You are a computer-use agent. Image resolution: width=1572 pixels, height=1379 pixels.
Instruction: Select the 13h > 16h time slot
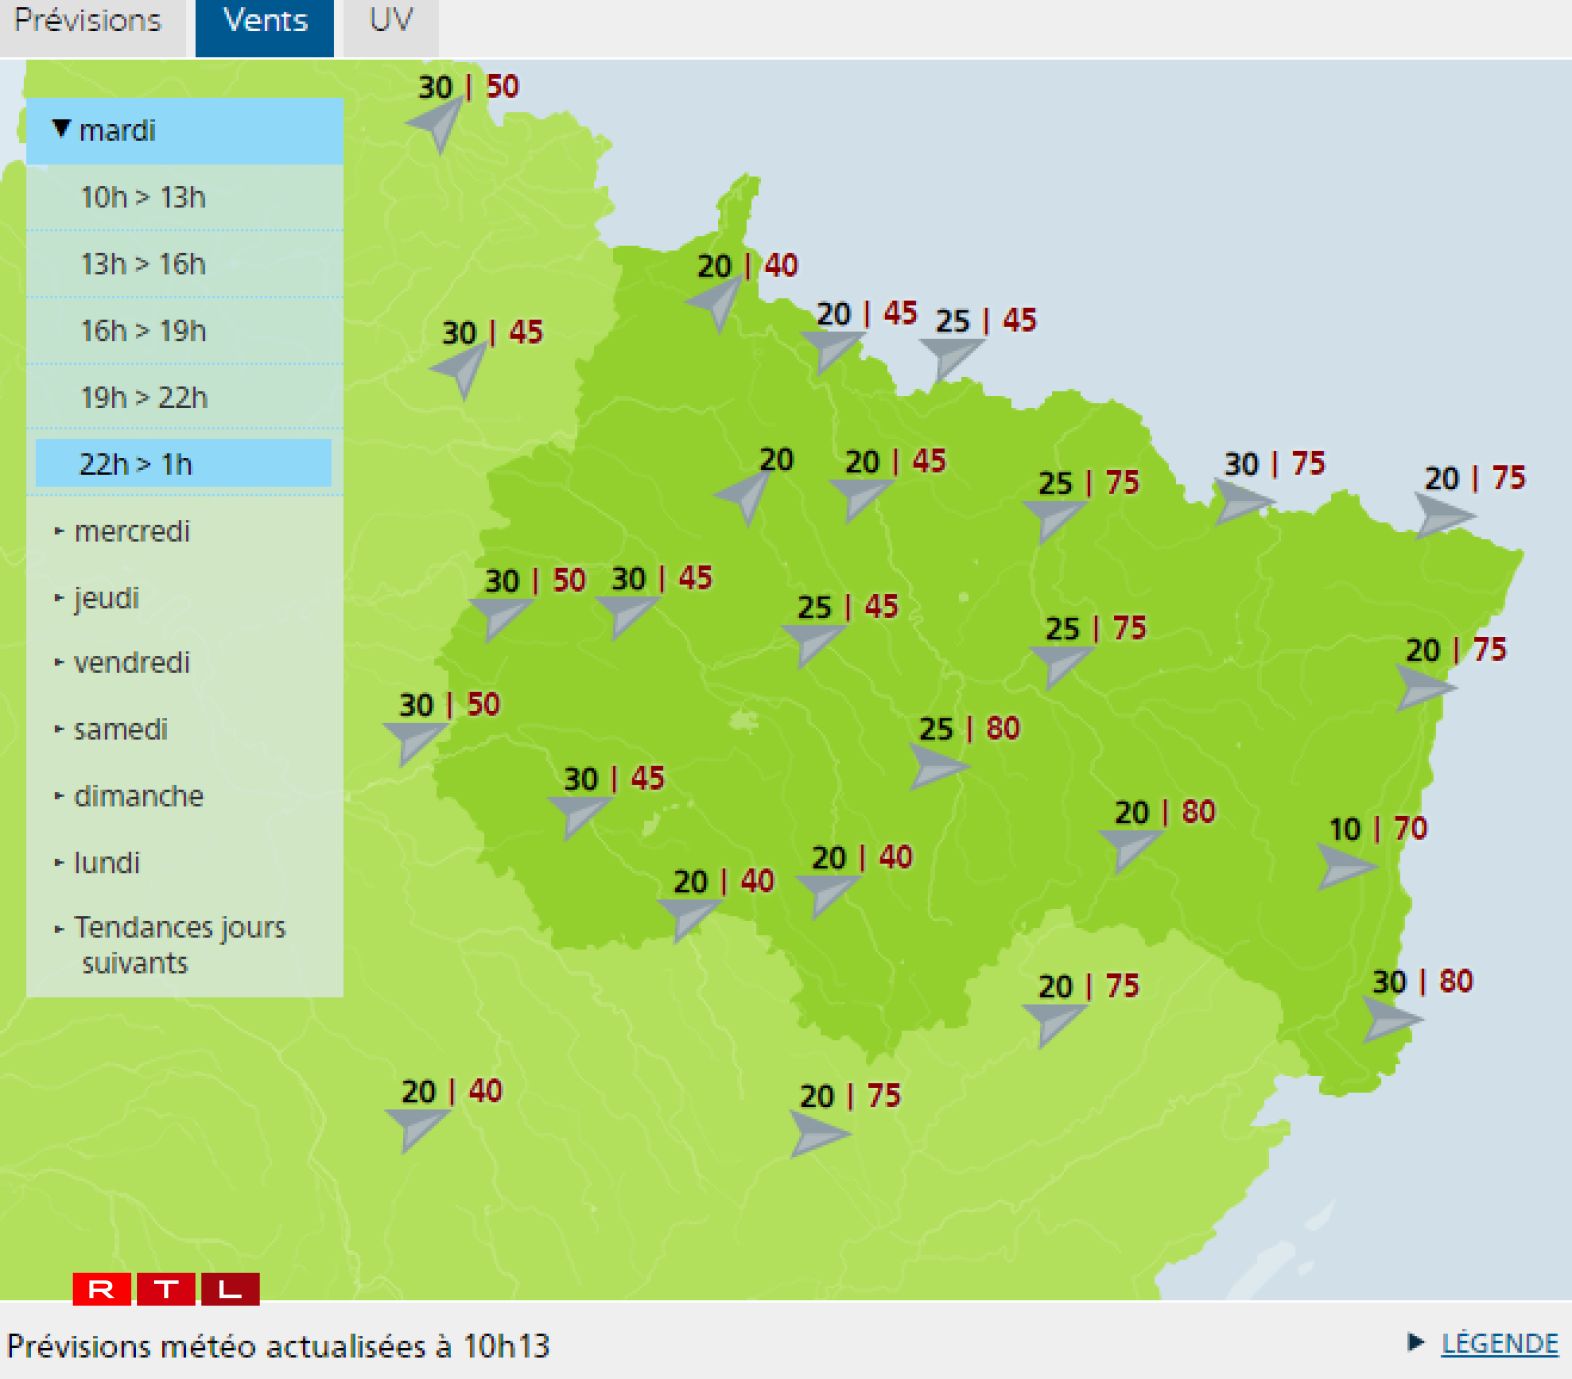(143, 264)
